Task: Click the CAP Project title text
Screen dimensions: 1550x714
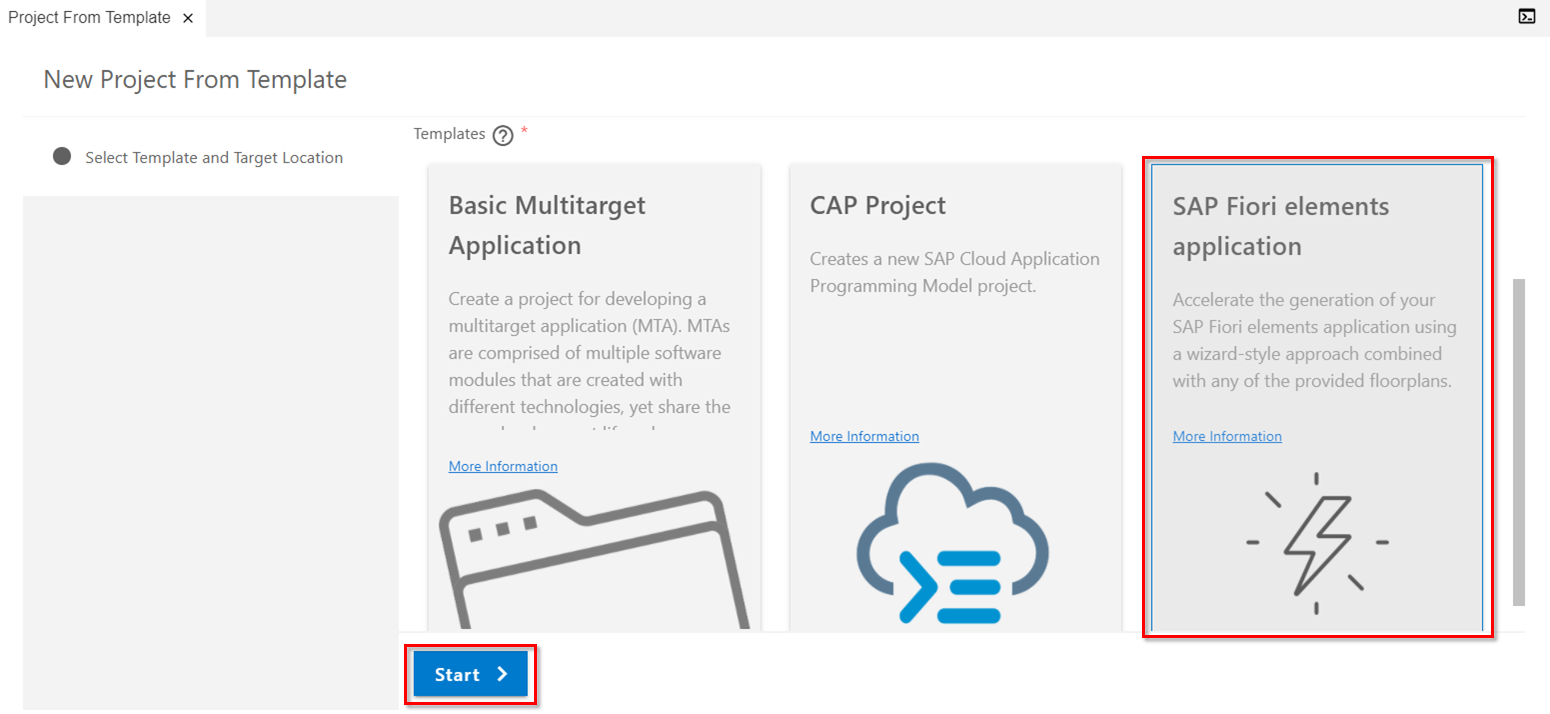Action: coord(878,206)
